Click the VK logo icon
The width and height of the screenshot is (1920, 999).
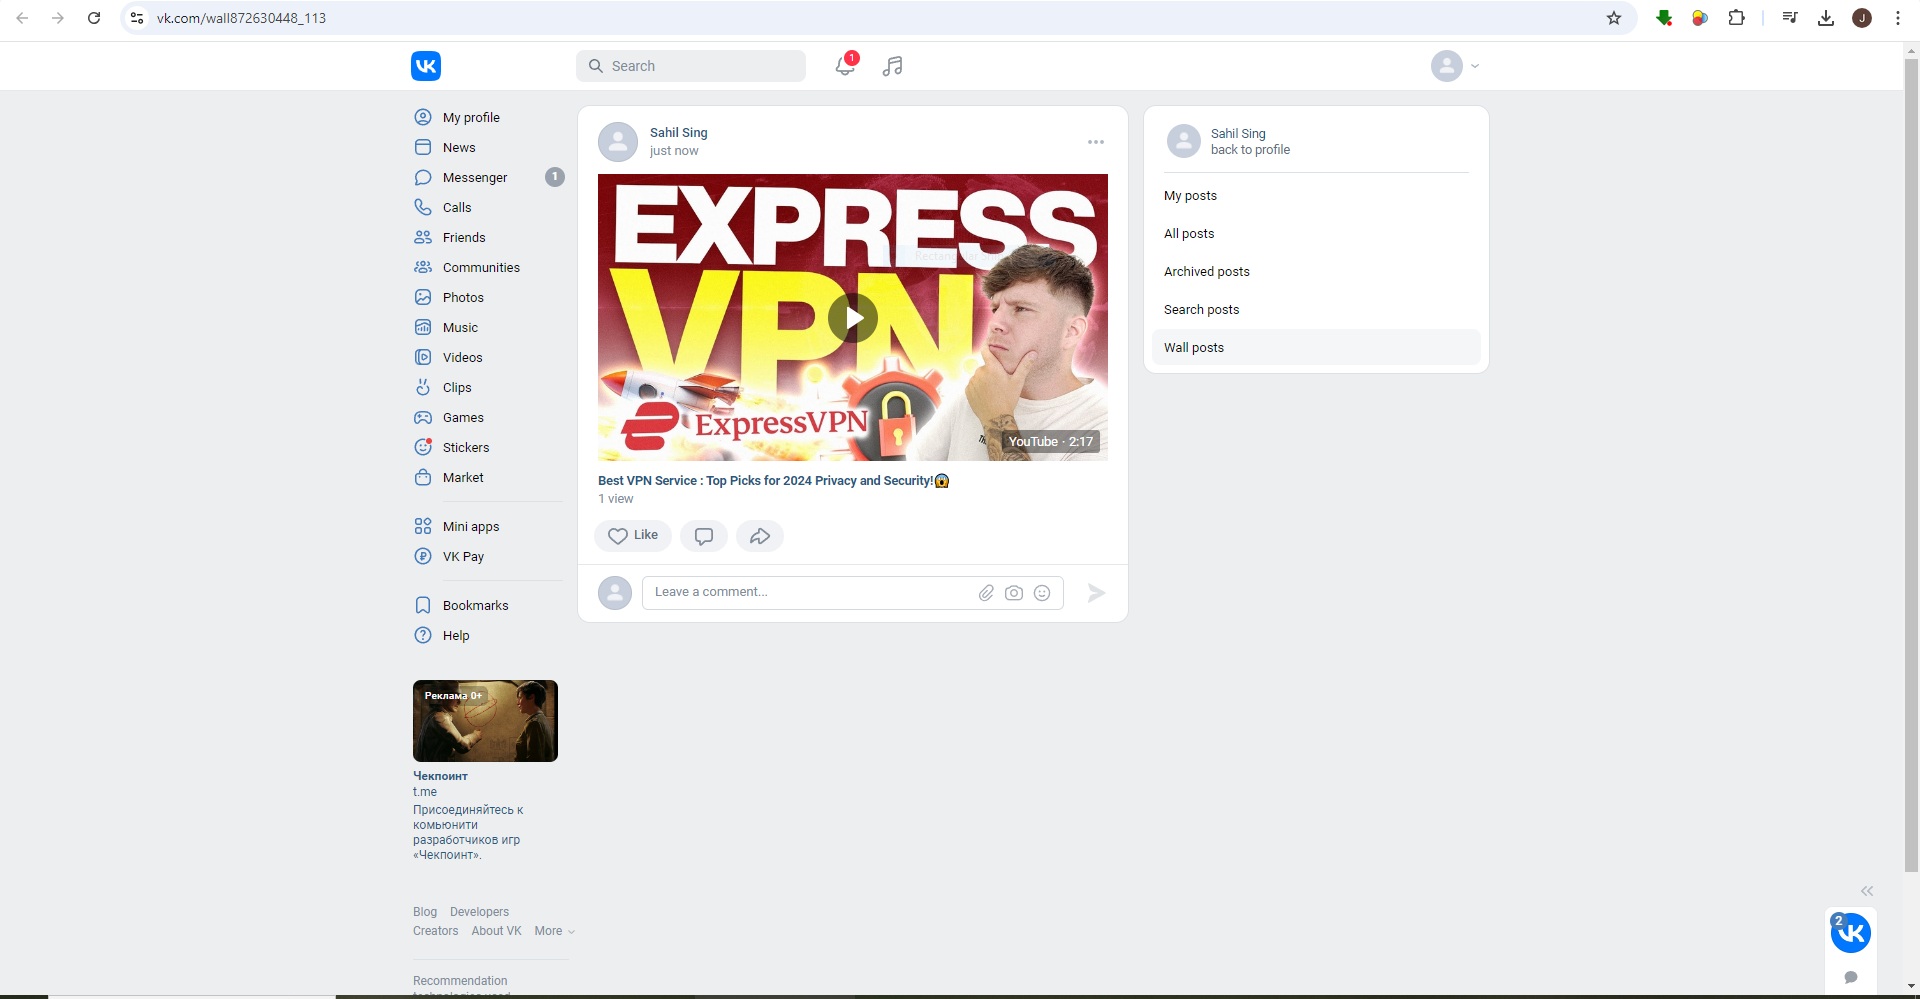(x=426, y=66)
